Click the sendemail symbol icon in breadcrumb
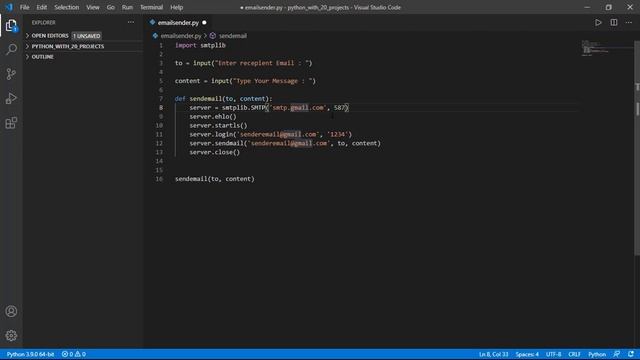This screenshot has width=640, height=360. (x=213, y=36)
